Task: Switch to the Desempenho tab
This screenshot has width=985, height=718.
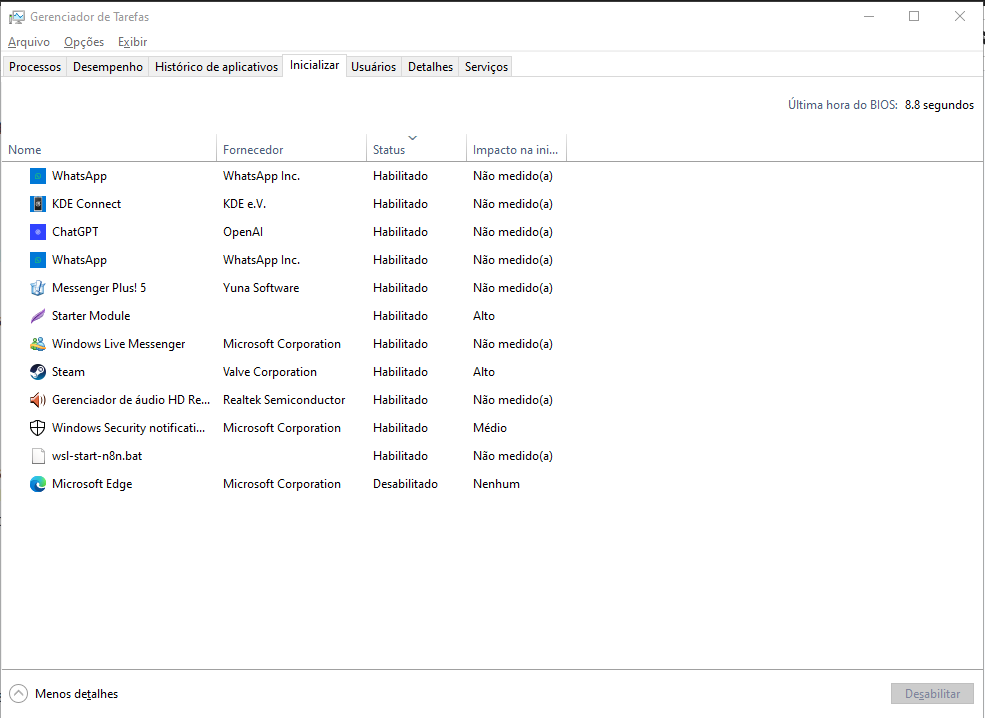Action: 108,67
